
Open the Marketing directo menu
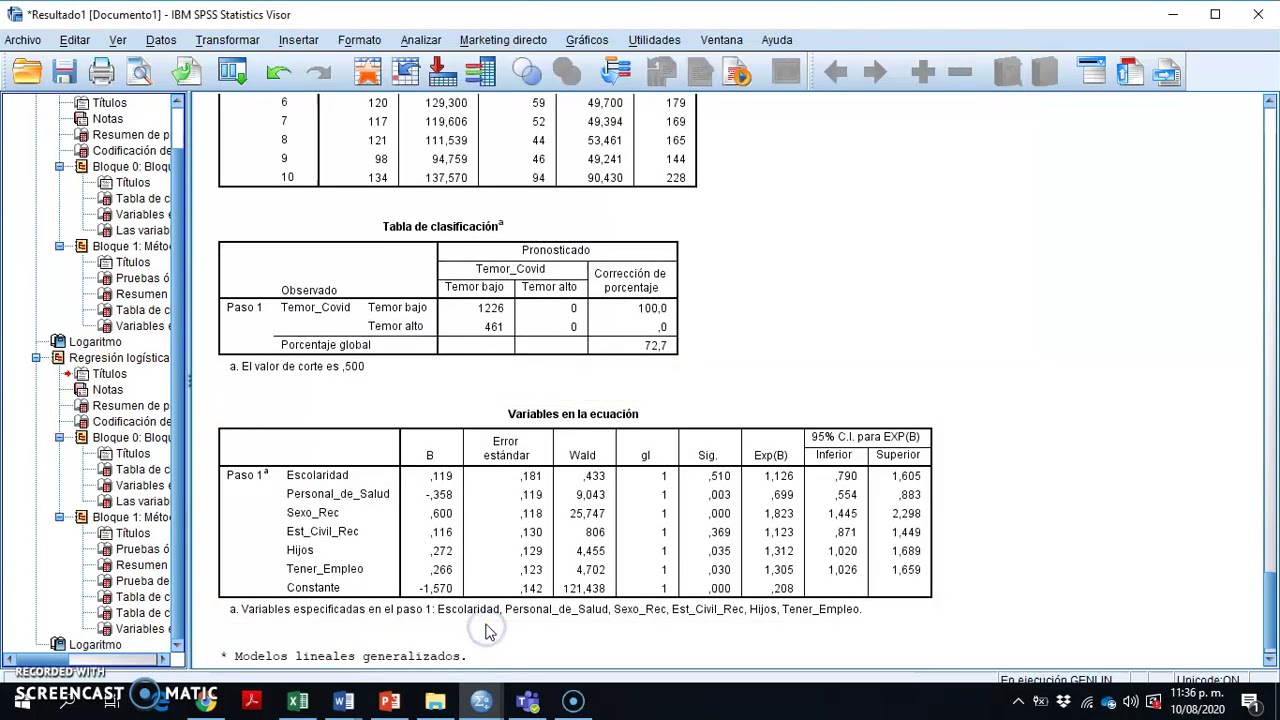503,40
